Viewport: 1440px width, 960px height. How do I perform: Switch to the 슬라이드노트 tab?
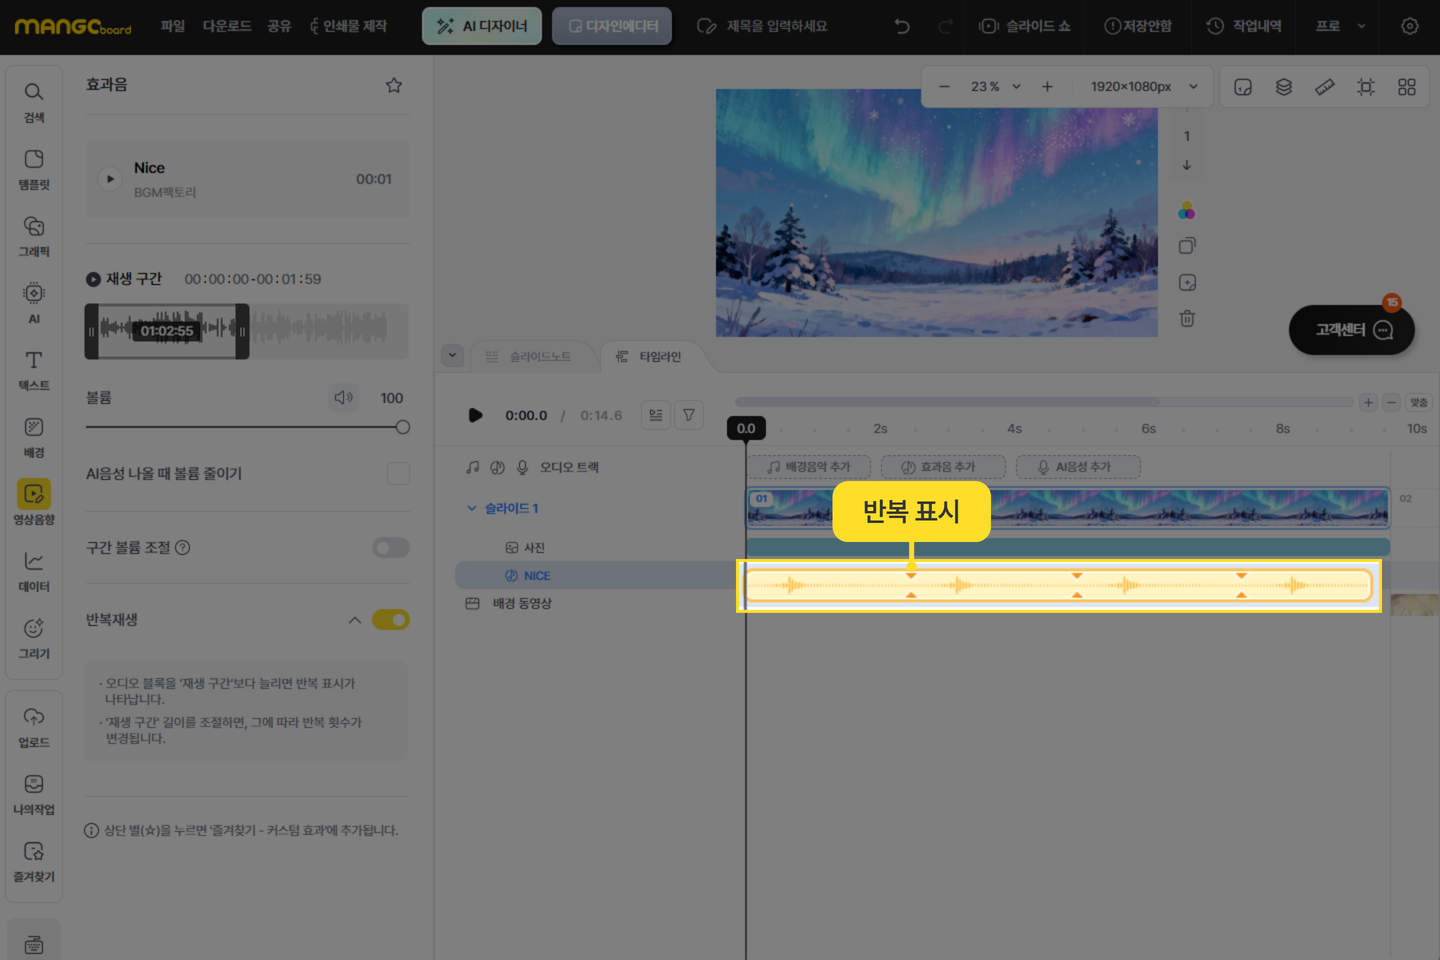(x=529, y=357)
